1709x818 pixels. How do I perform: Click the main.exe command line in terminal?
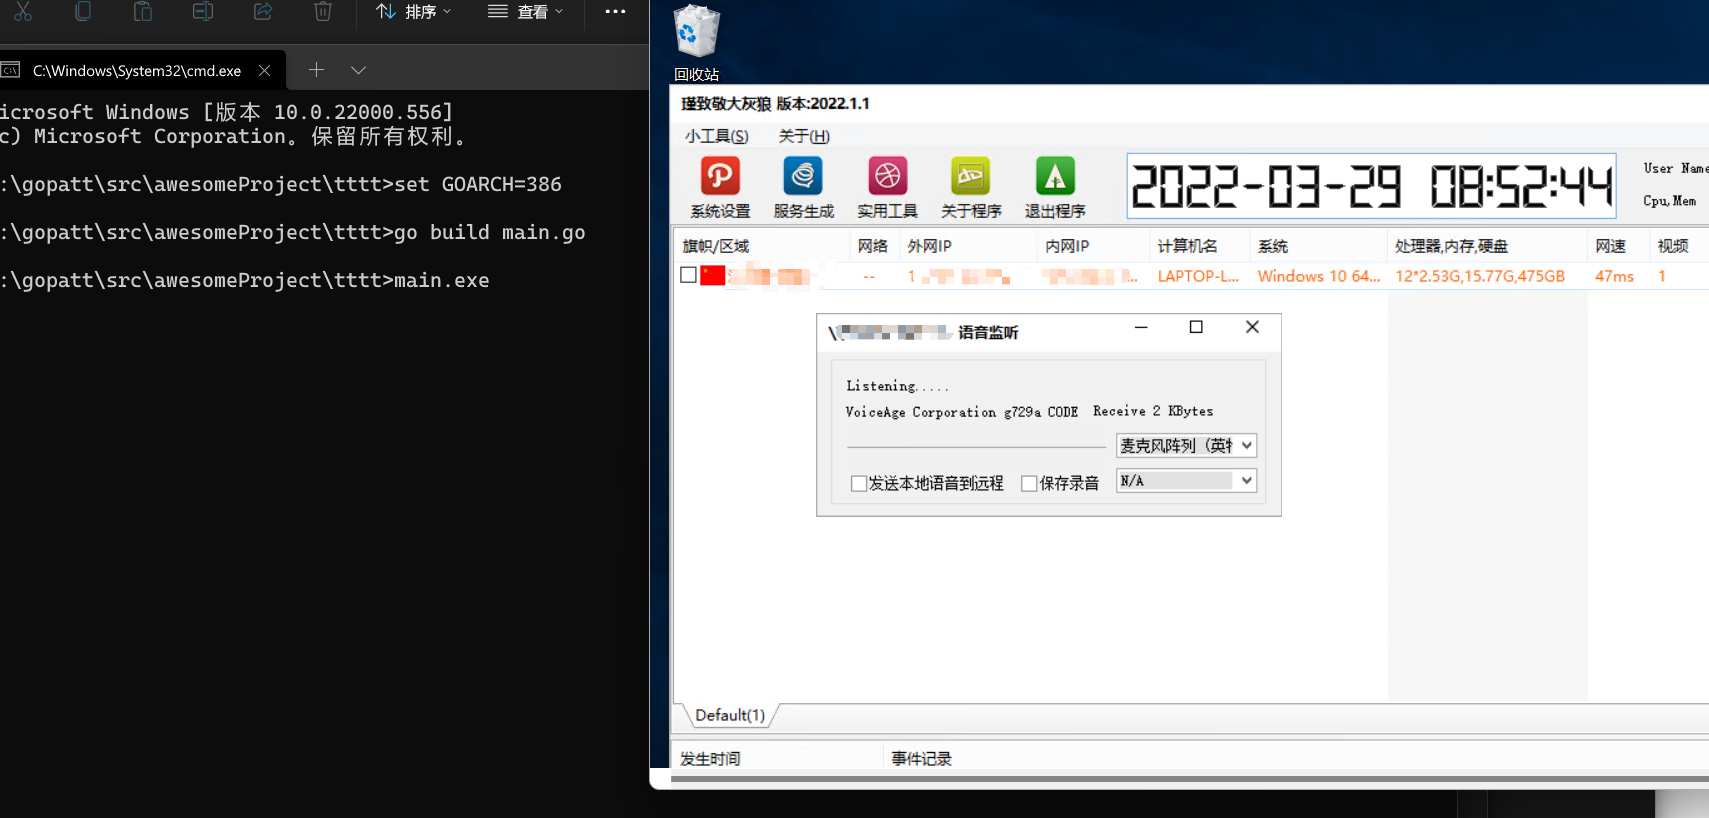[245, 280]
